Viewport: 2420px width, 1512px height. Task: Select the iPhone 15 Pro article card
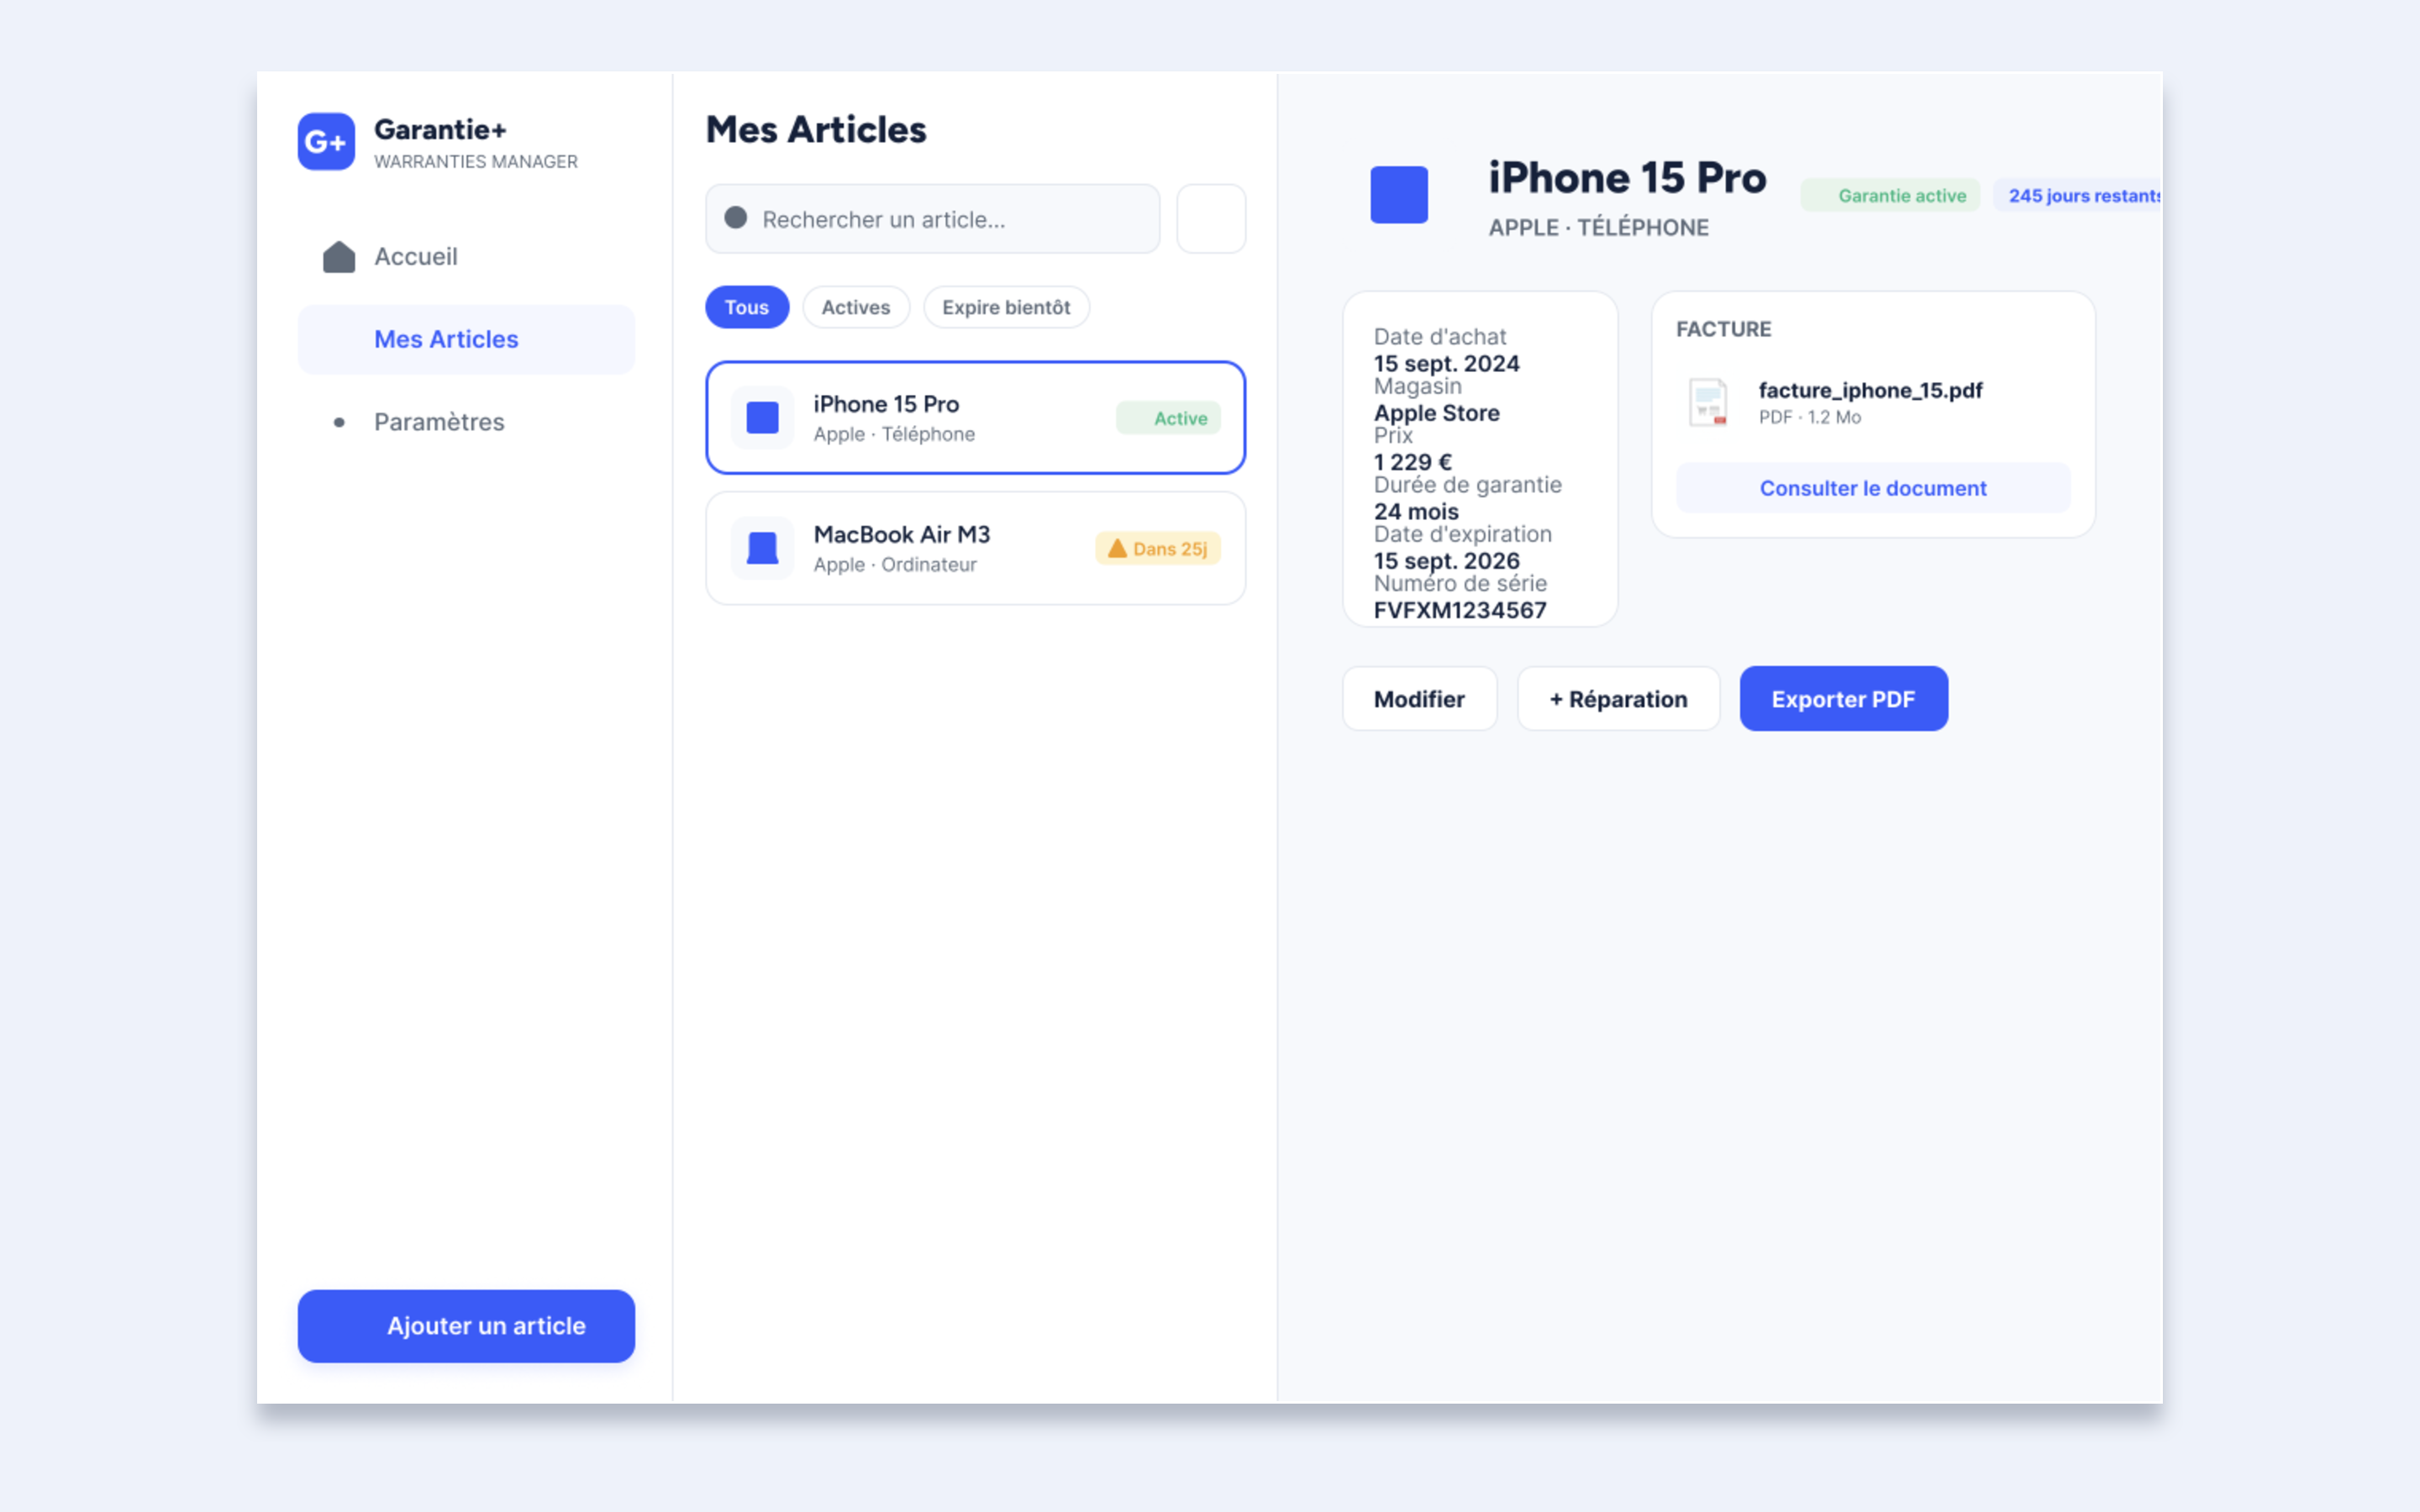[x=975, y=418]
